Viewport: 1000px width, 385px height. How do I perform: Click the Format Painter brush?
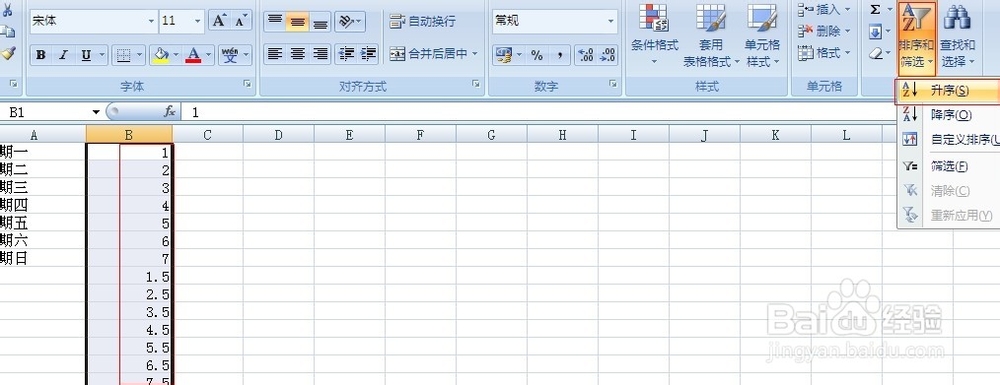click(8, 54)
